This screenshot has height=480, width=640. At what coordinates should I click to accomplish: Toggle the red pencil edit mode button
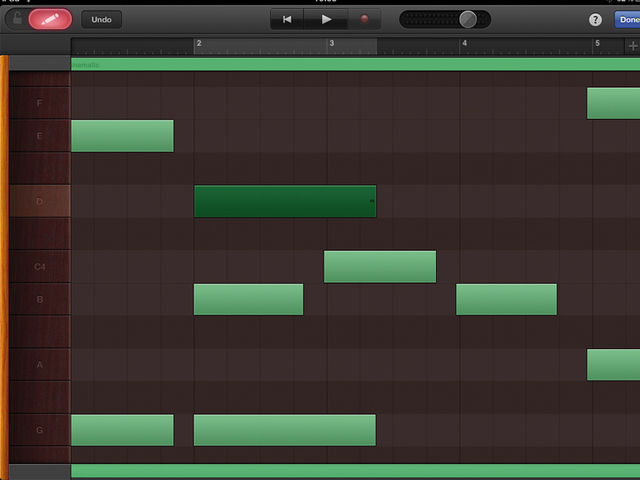pyautogui.click(x=50, y=19)
